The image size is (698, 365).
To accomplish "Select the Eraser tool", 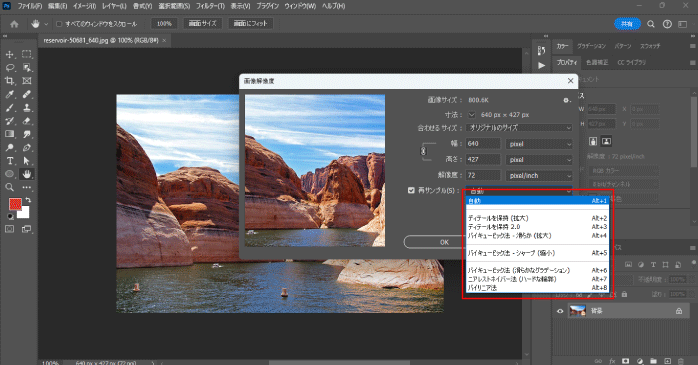I will pyautogui.click(x=27, y=121).
